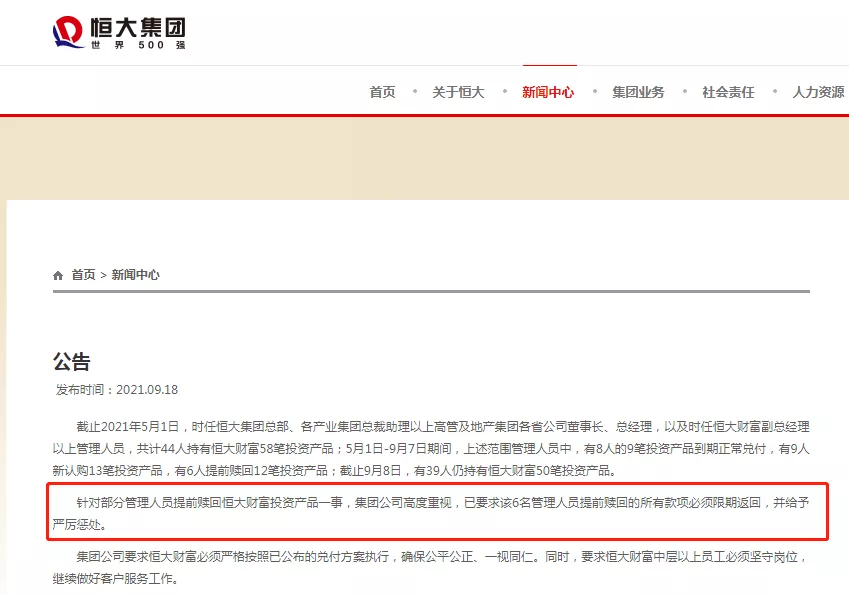Click the 世界500强 tagline under the logo
The height and width of the screenshot is (595, 849).
point(139,45)
